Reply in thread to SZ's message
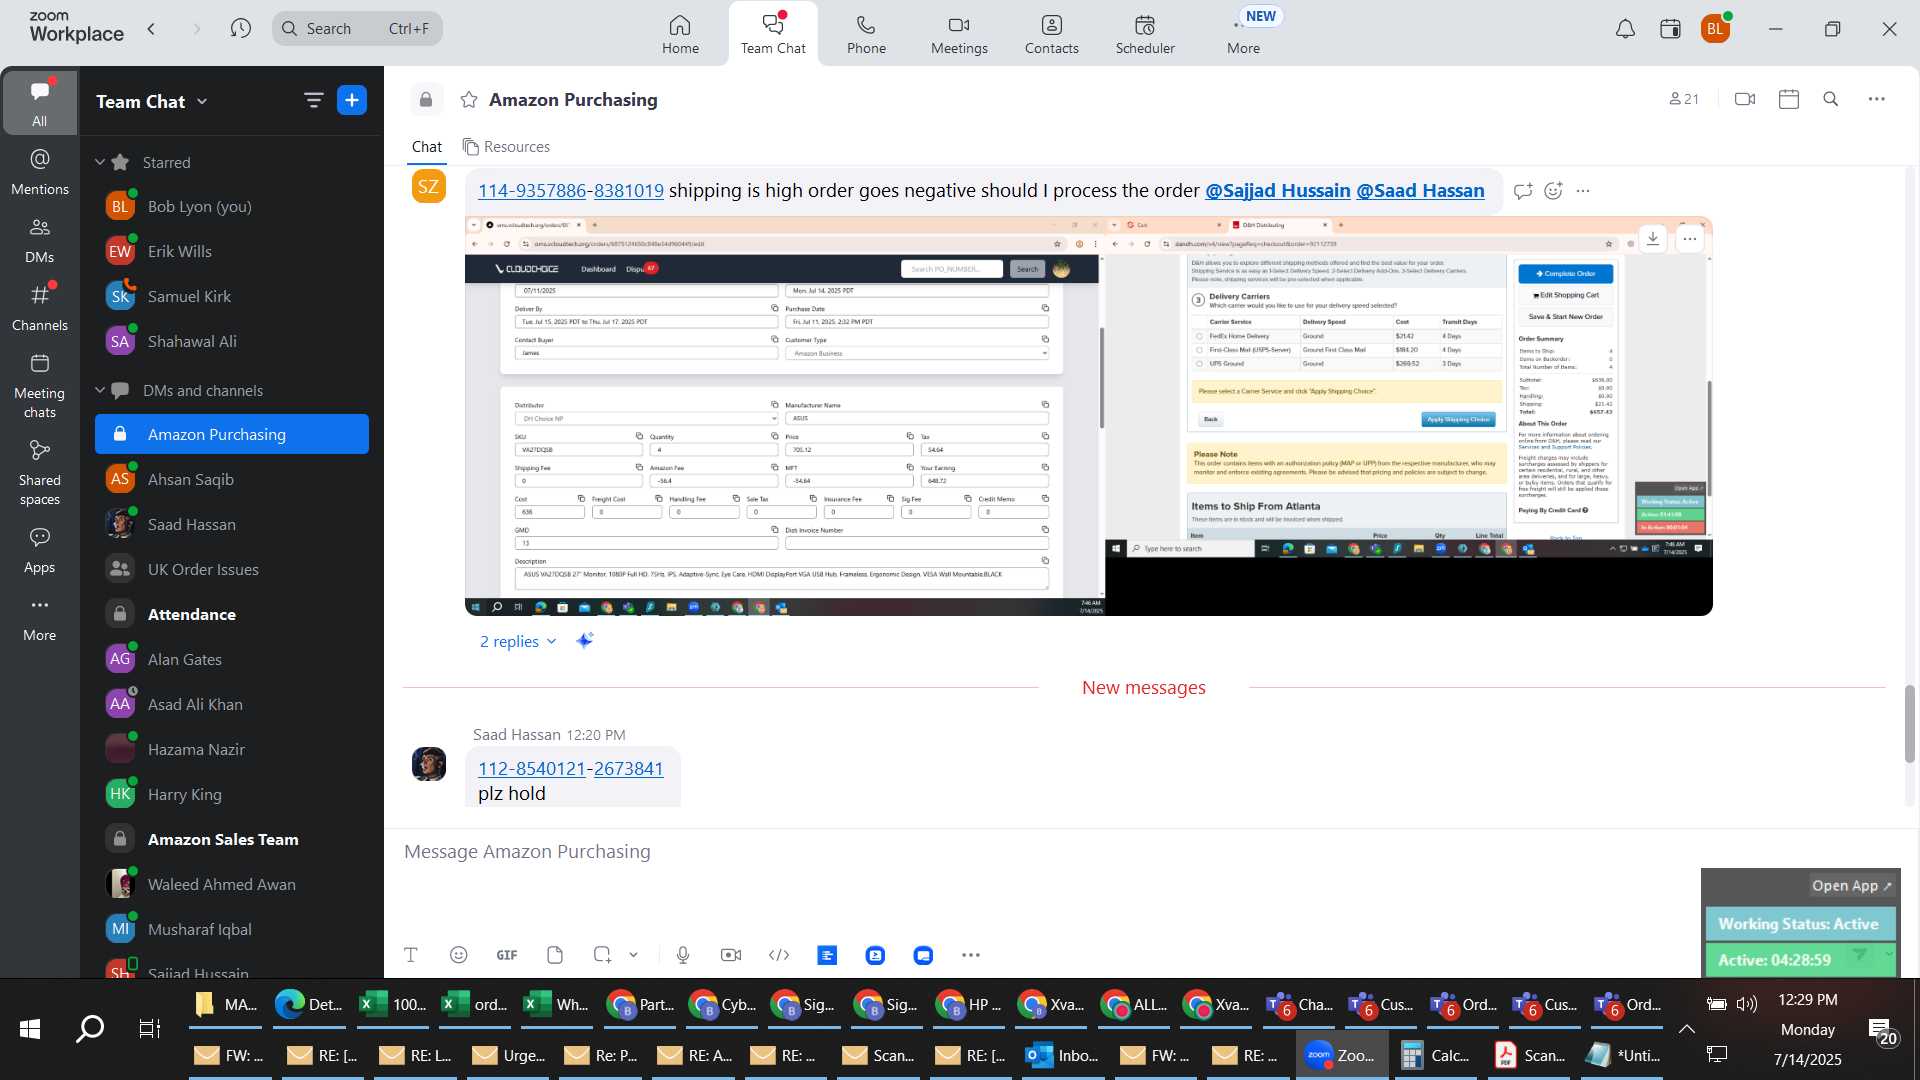Viewport: 1920px width, 1080px height. pos(1523,190)
